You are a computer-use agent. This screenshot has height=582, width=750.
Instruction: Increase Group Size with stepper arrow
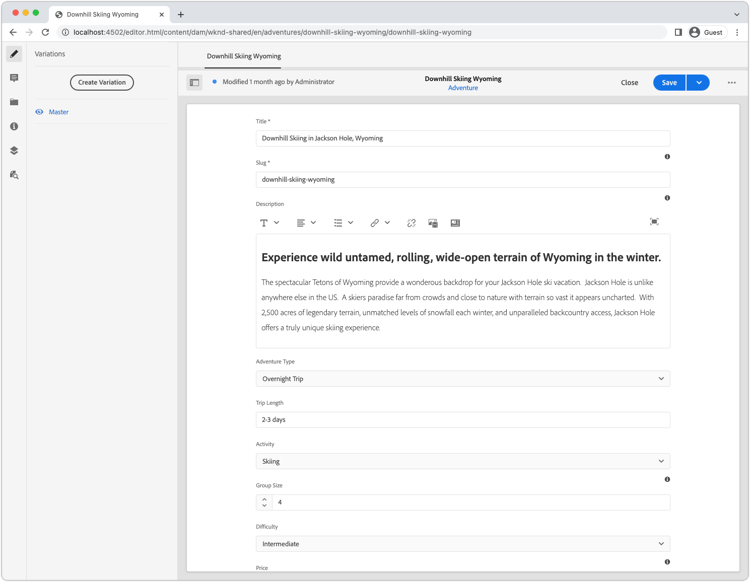point(264,499)
